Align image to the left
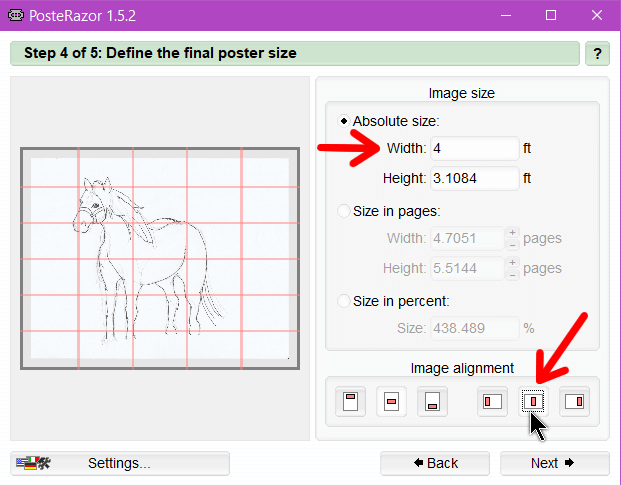621x485 pixels. coord(492,402)
